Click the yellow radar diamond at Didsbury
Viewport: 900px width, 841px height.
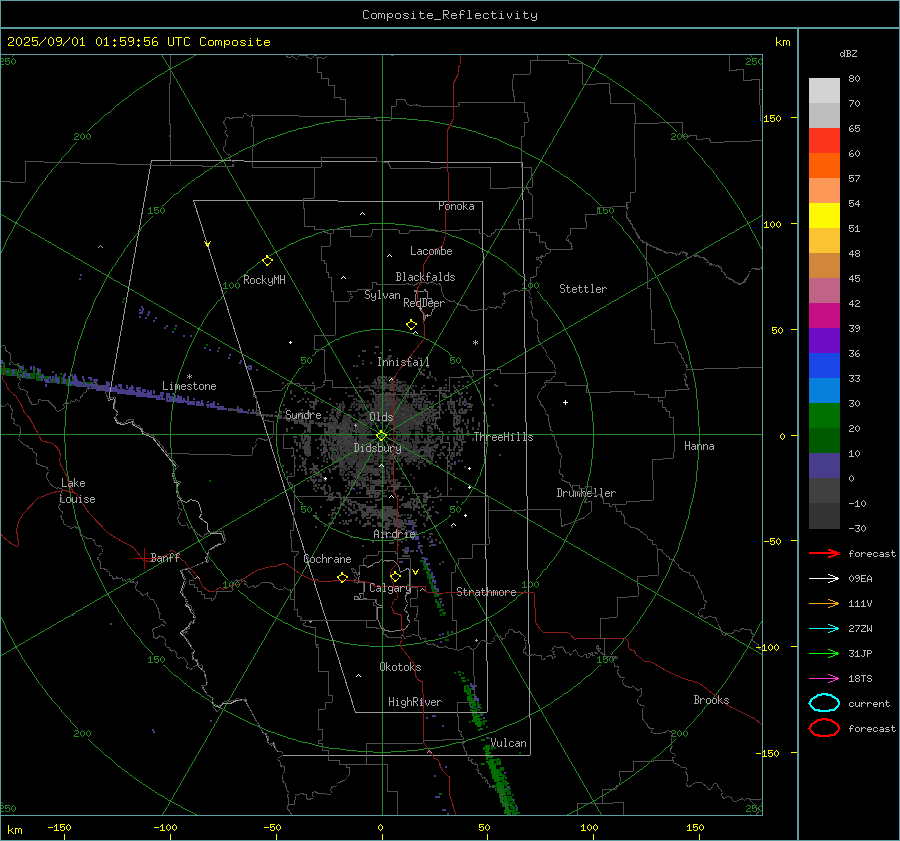point(381,436)
